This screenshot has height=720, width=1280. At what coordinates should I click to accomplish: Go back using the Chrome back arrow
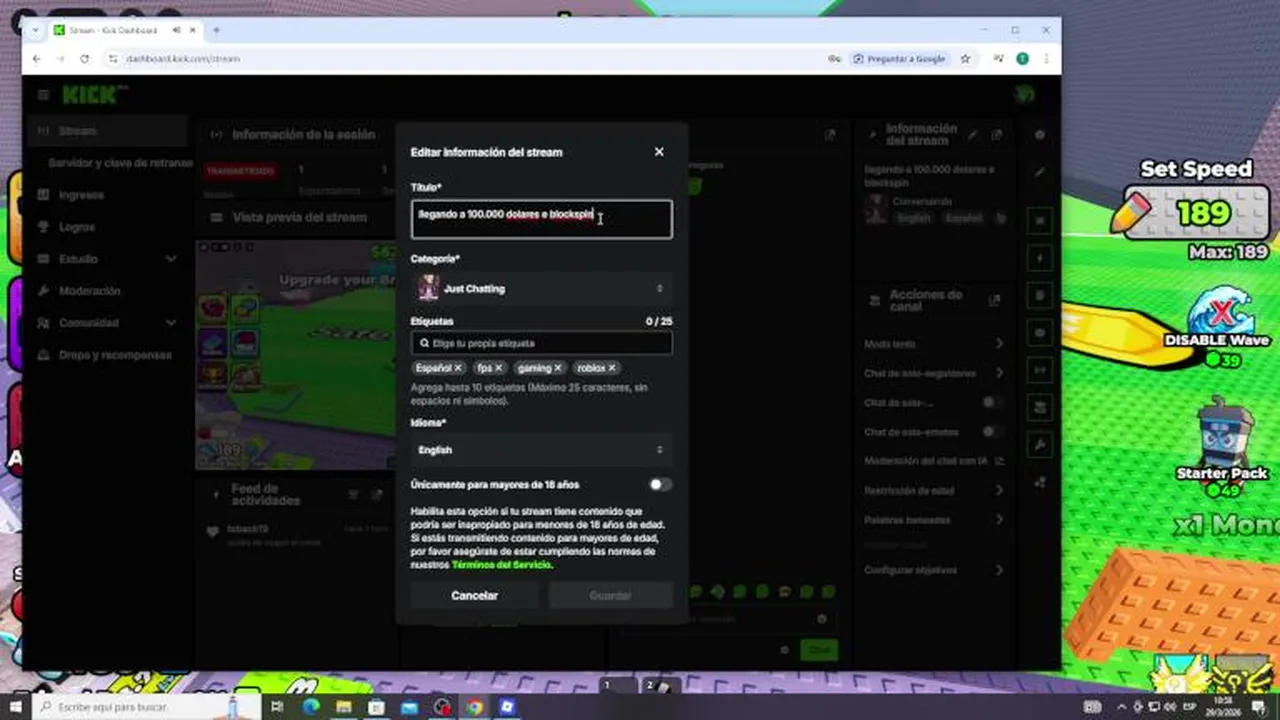coord(37,59)
